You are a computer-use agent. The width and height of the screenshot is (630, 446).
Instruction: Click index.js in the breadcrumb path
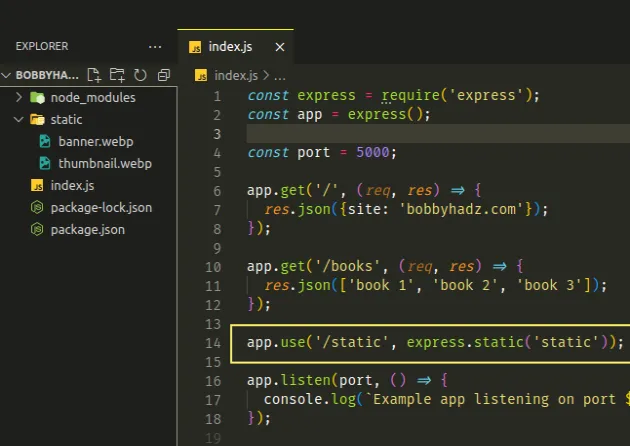[236, 75]
